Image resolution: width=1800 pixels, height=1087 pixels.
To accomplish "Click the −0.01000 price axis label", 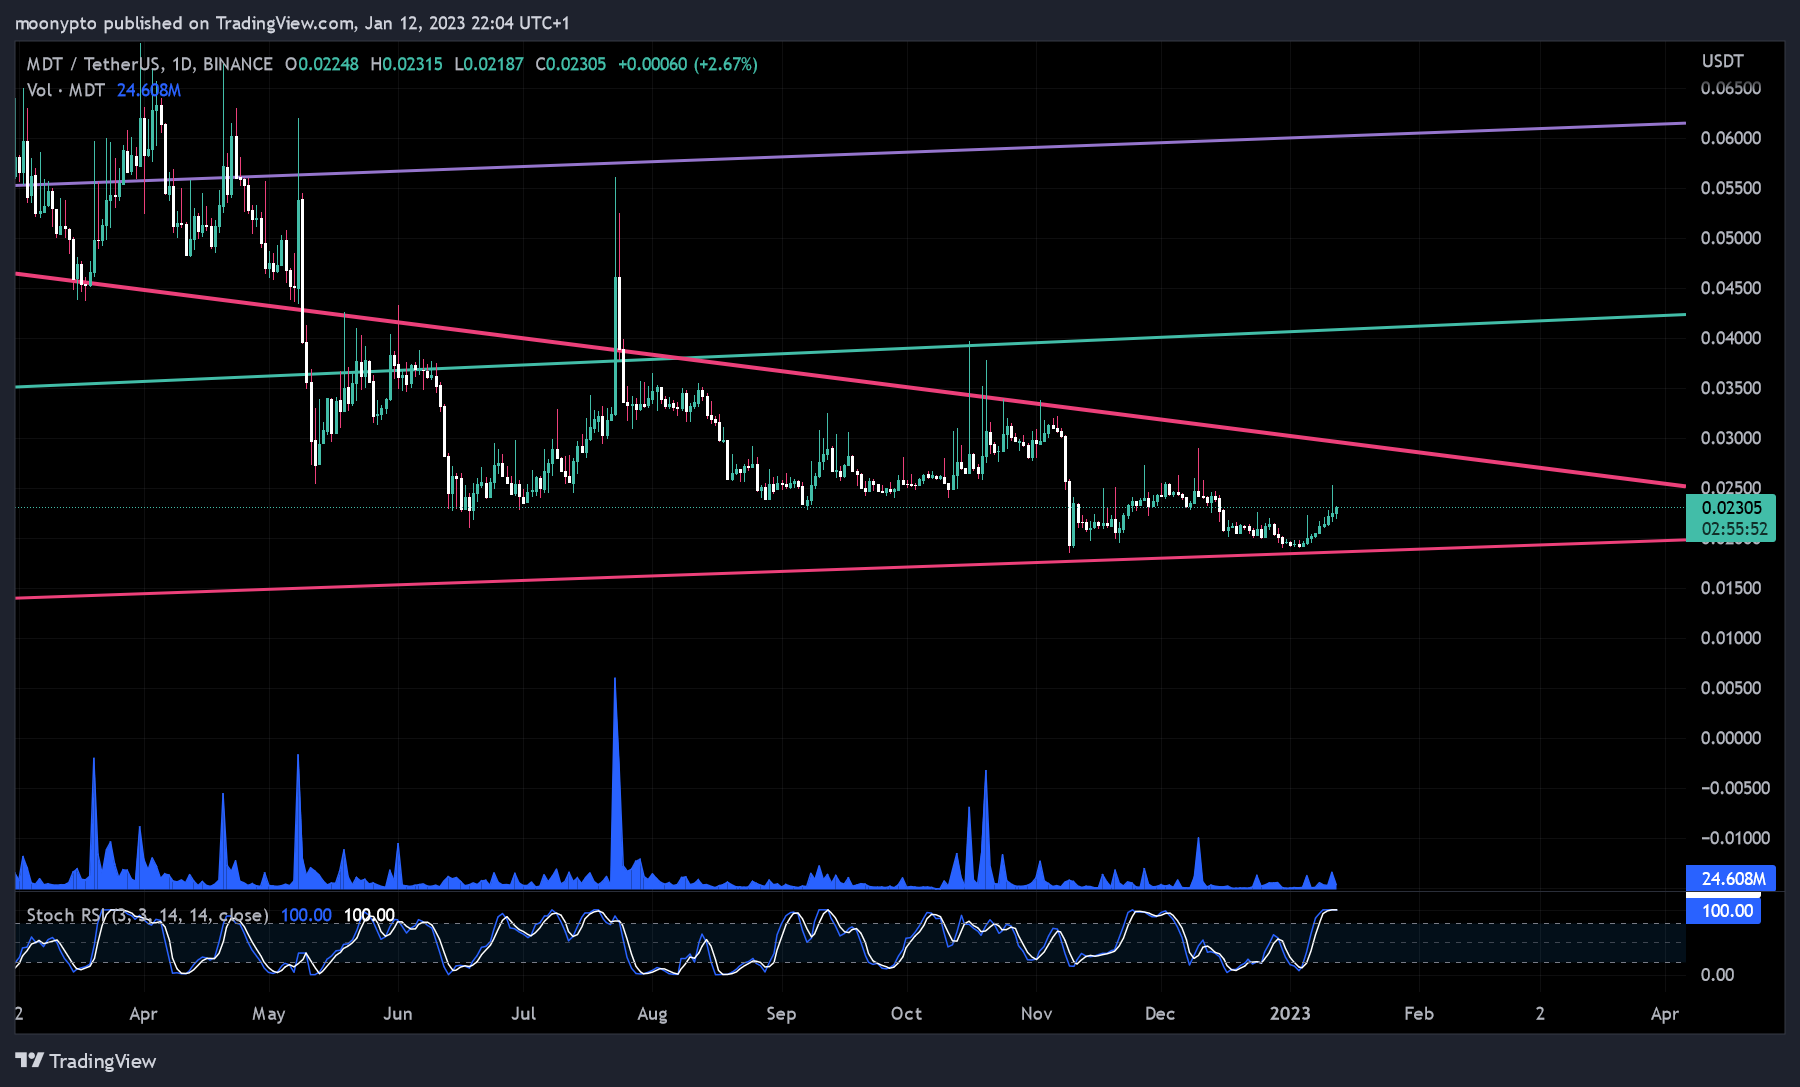I will (1735, 838).
